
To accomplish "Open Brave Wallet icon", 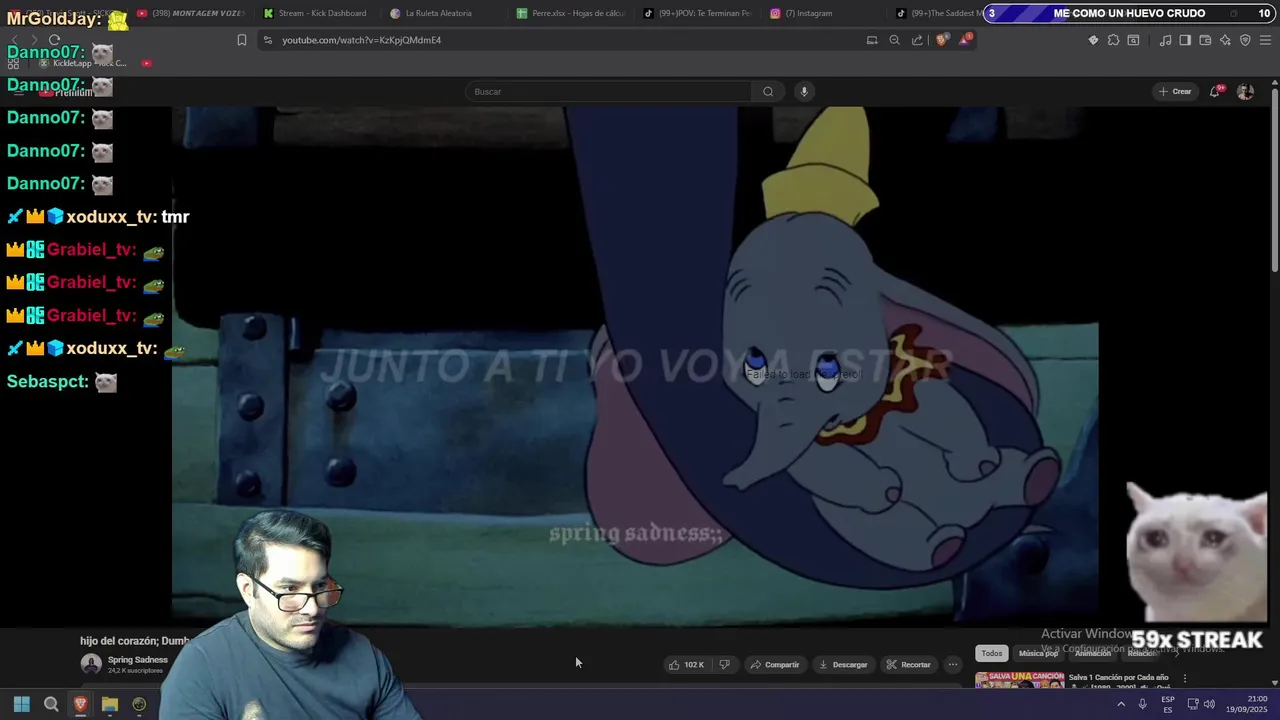I will pyautogui.click(x=1205, y=40).
